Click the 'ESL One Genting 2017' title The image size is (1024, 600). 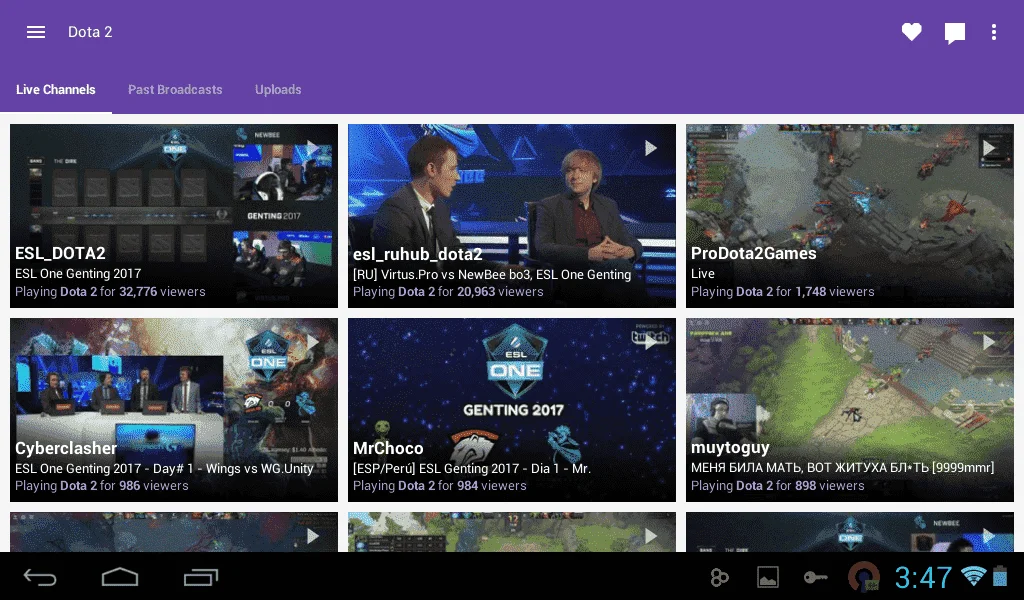pos(78,274)
